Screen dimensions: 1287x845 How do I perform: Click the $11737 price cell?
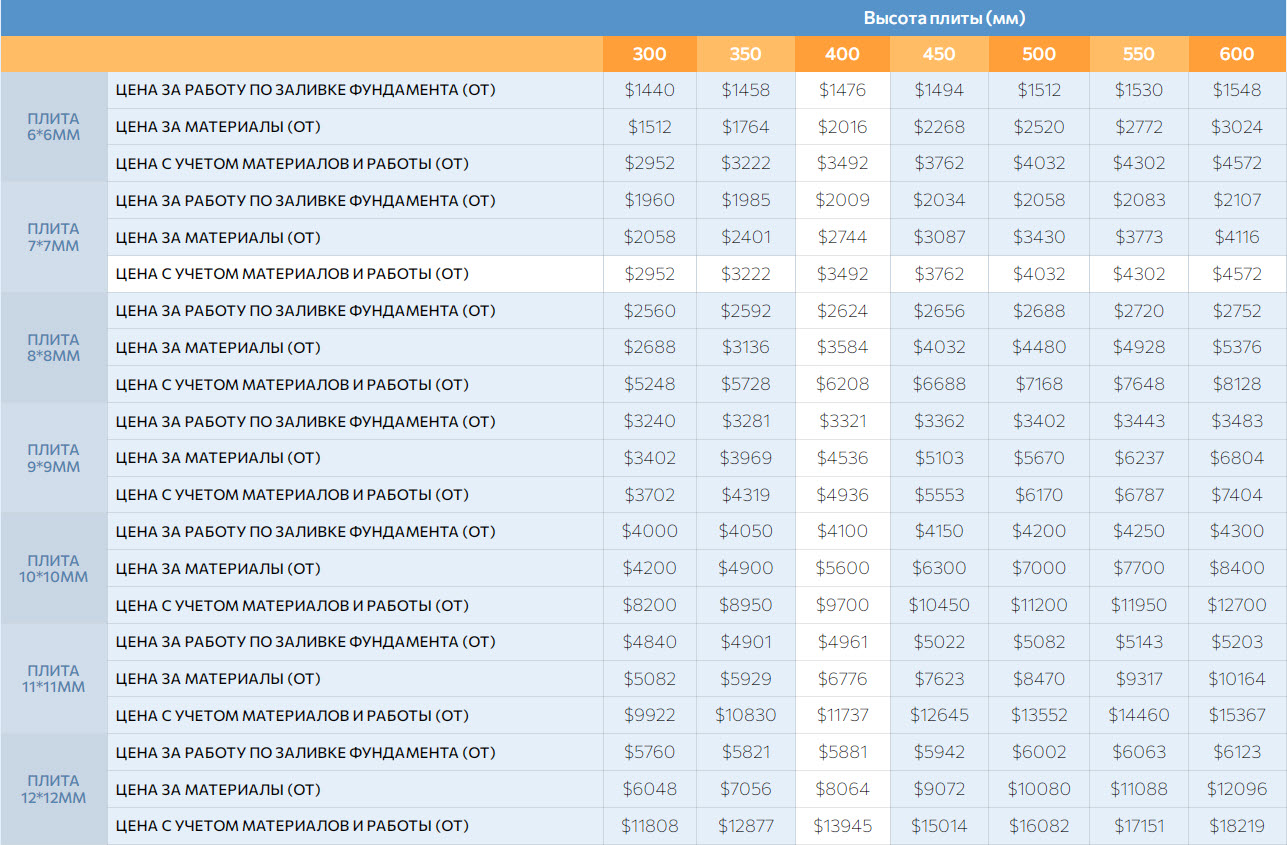tap(843, 716)
